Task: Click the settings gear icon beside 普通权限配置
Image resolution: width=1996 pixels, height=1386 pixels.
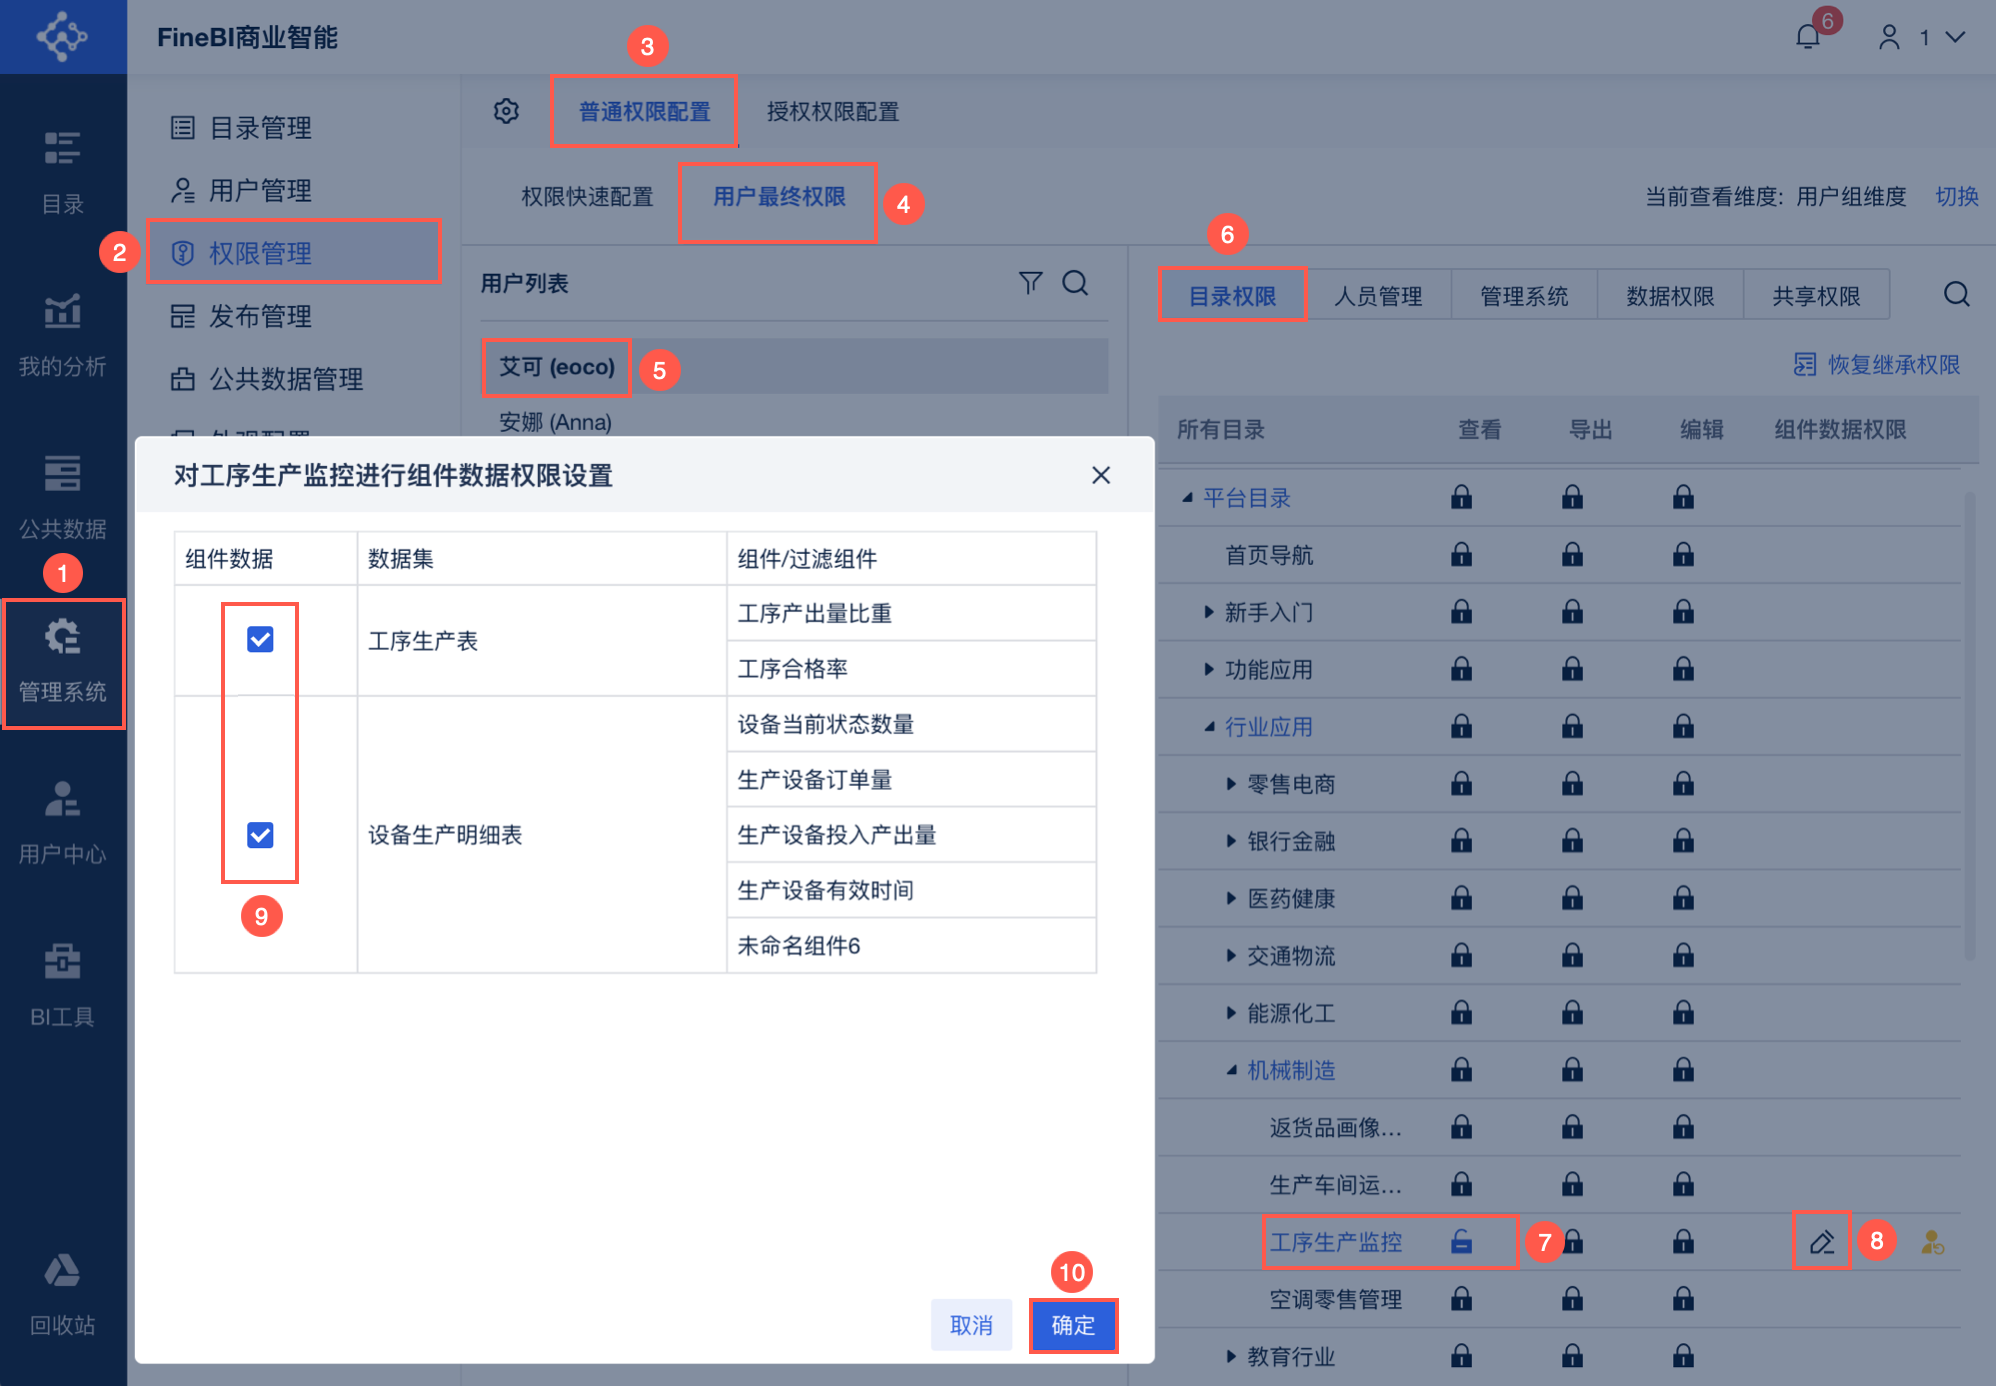Action: click(x=506, y=111)
